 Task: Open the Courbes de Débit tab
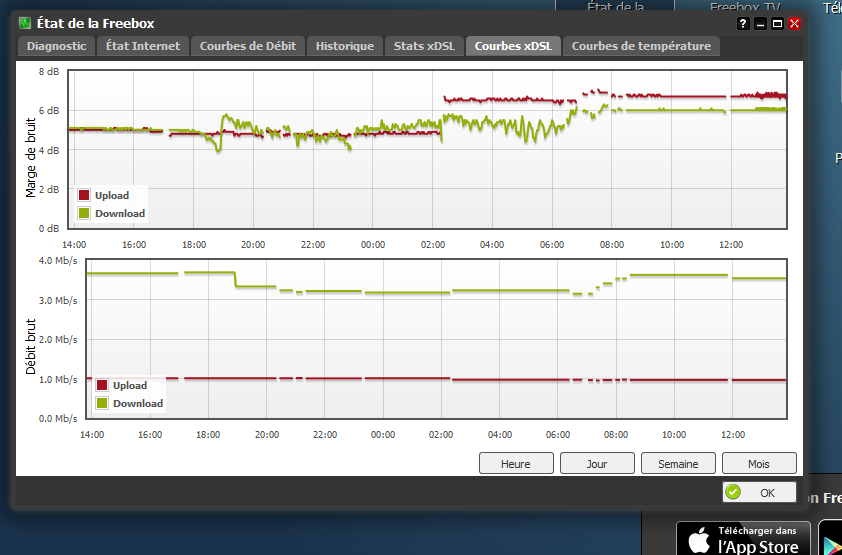248,46
